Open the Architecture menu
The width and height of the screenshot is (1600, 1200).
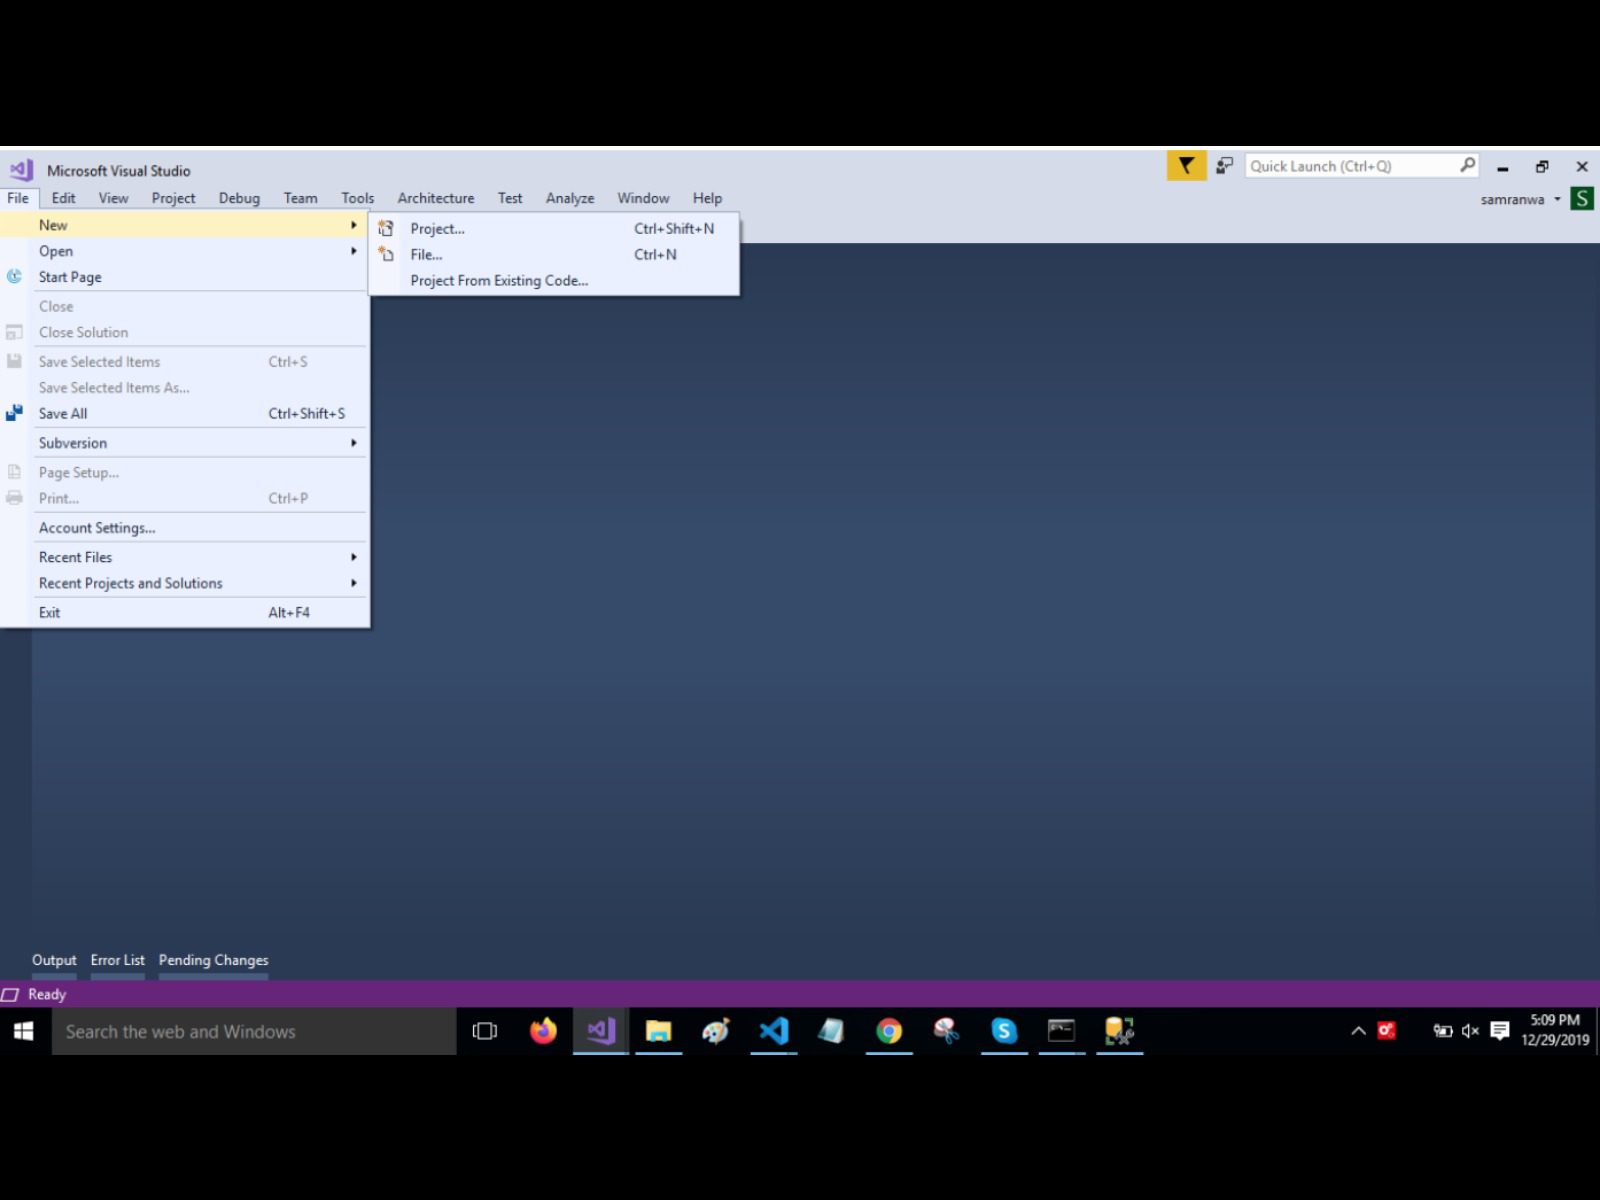[x=436, y=198]
